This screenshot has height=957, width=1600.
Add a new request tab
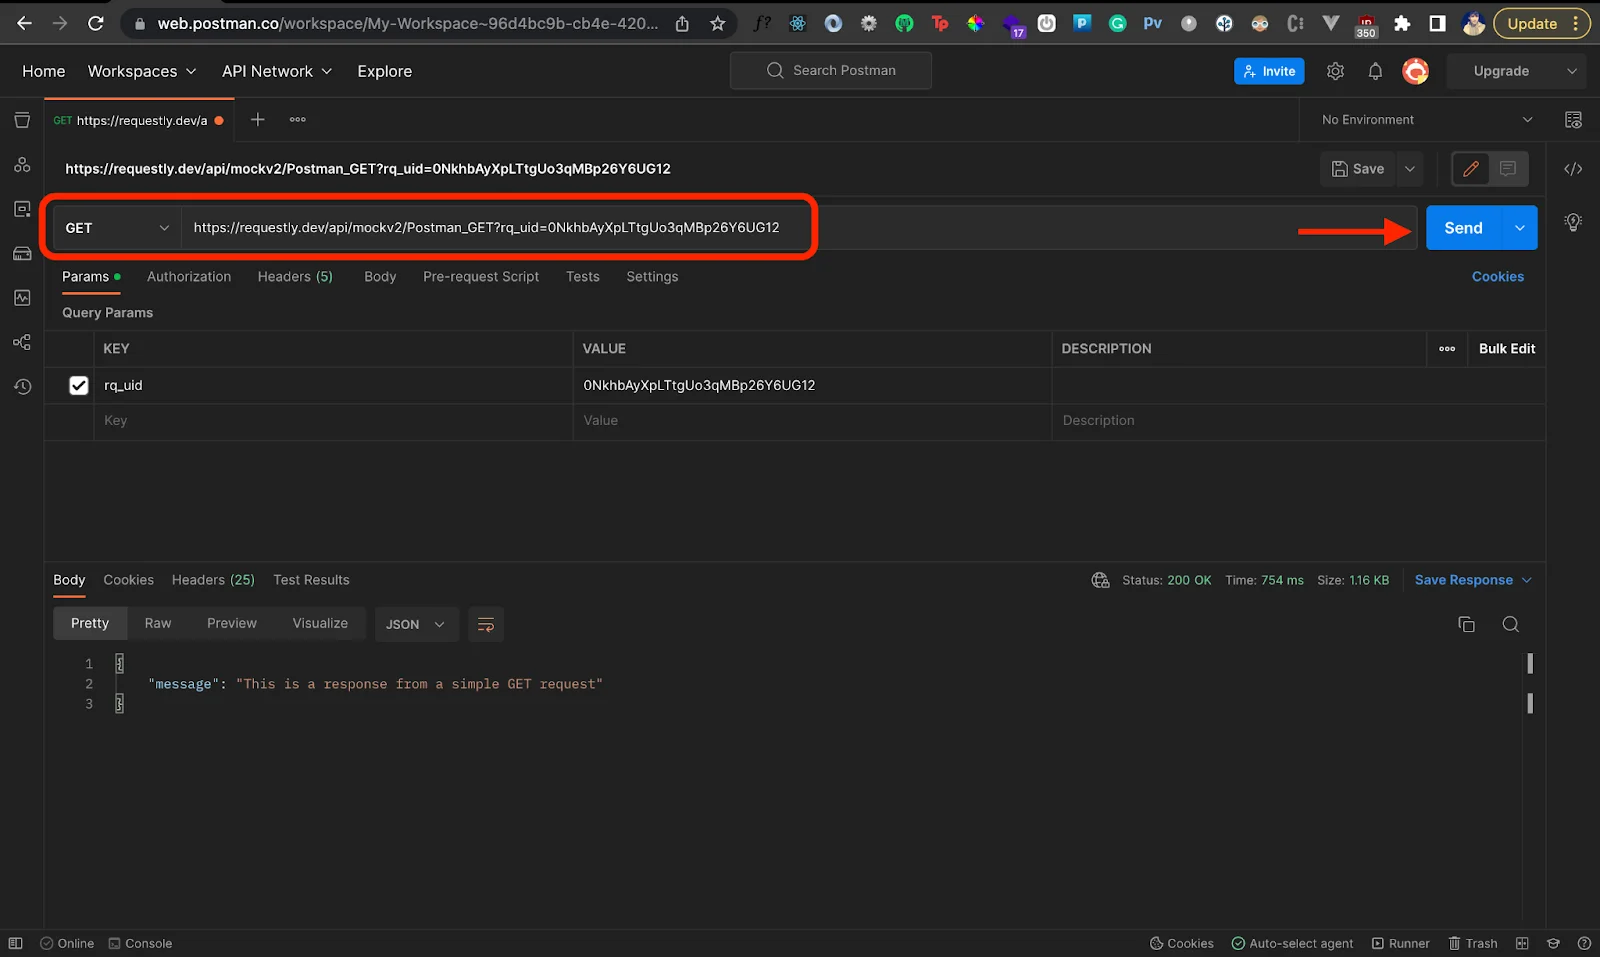click(257, 119)
